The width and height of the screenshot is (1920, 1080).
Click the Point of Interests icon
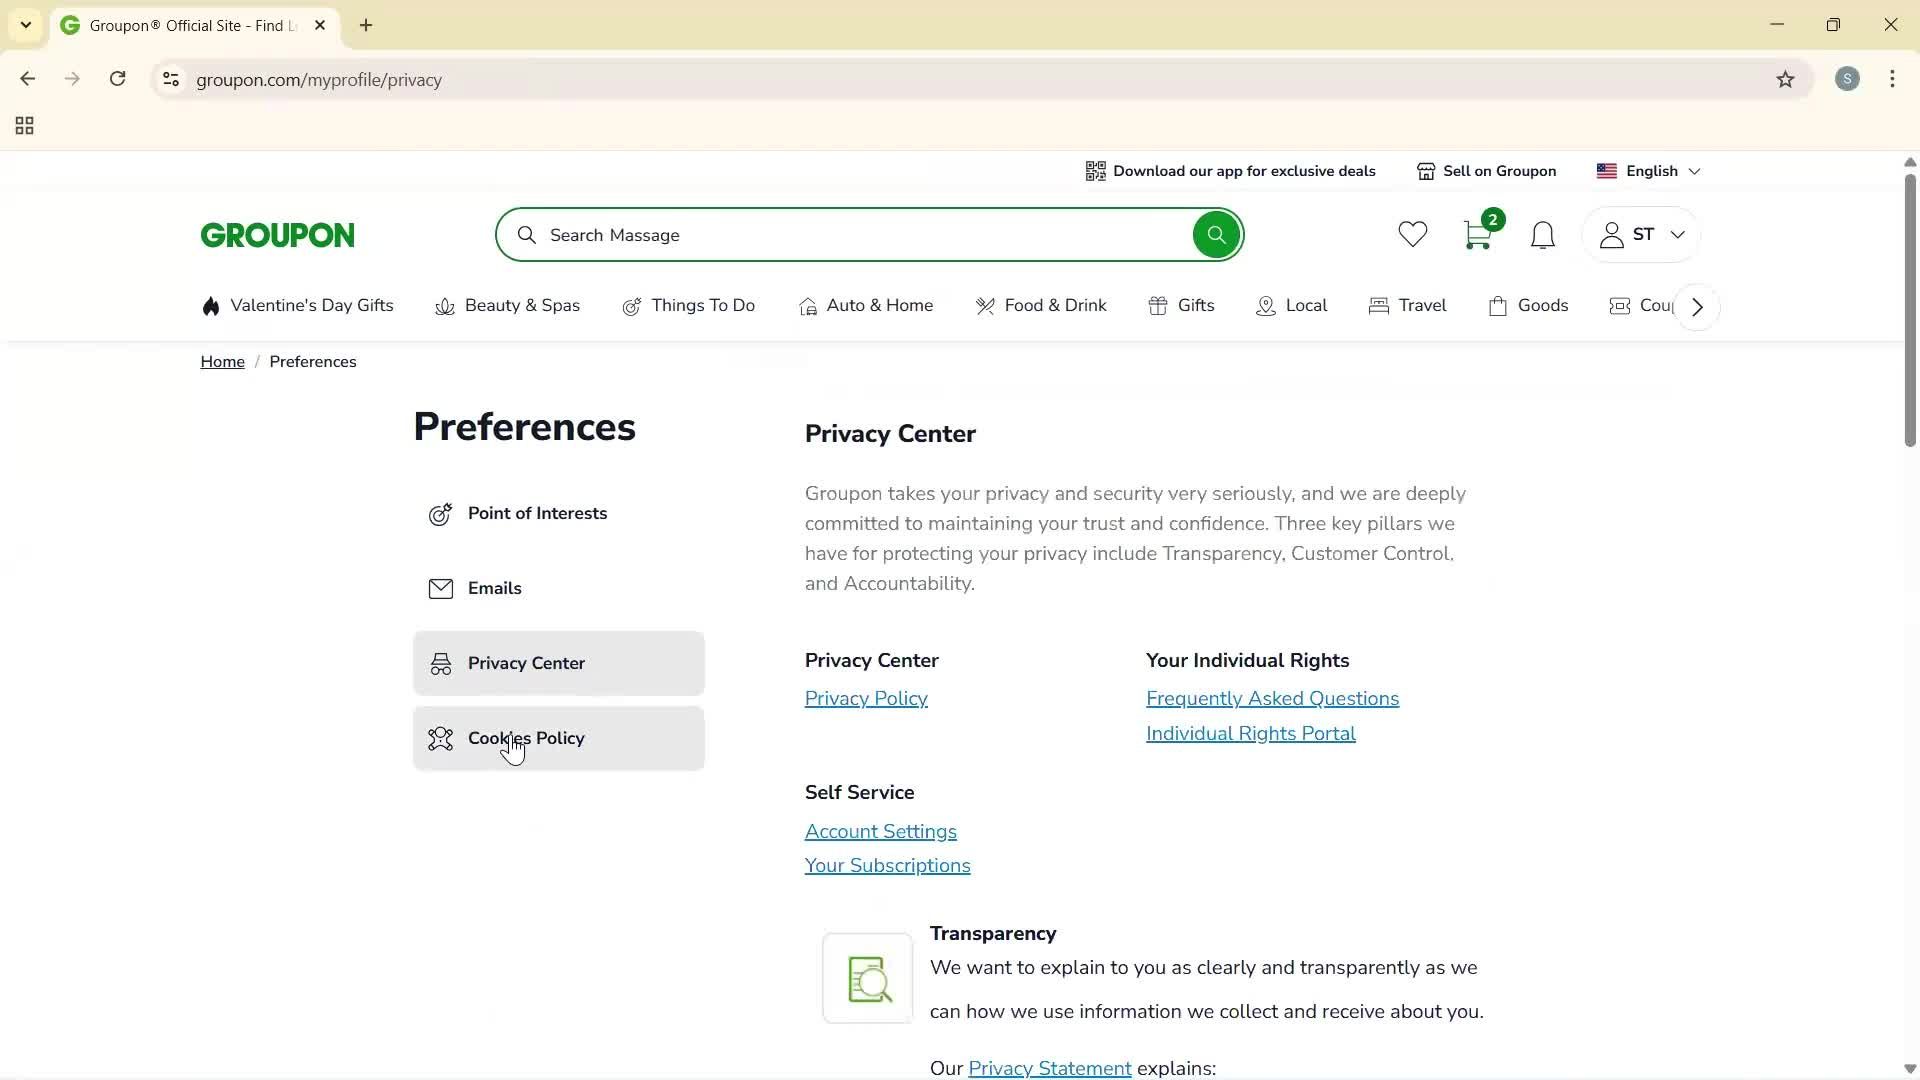point(441,513)
